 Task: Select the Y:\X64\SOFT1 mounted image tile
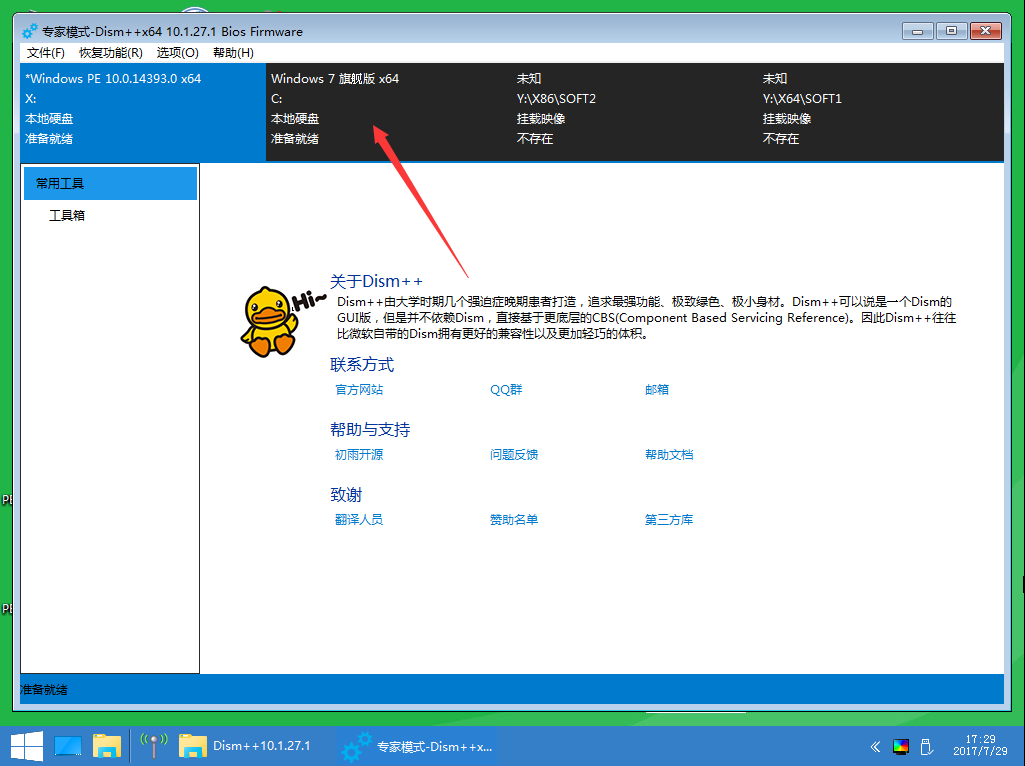(881, 112)
